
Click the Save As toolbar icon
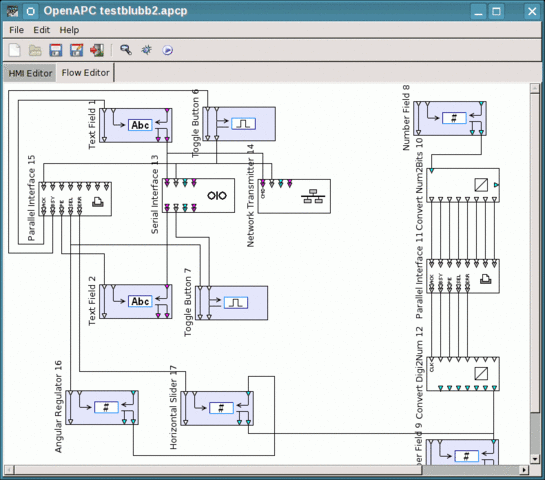point(76,50)
